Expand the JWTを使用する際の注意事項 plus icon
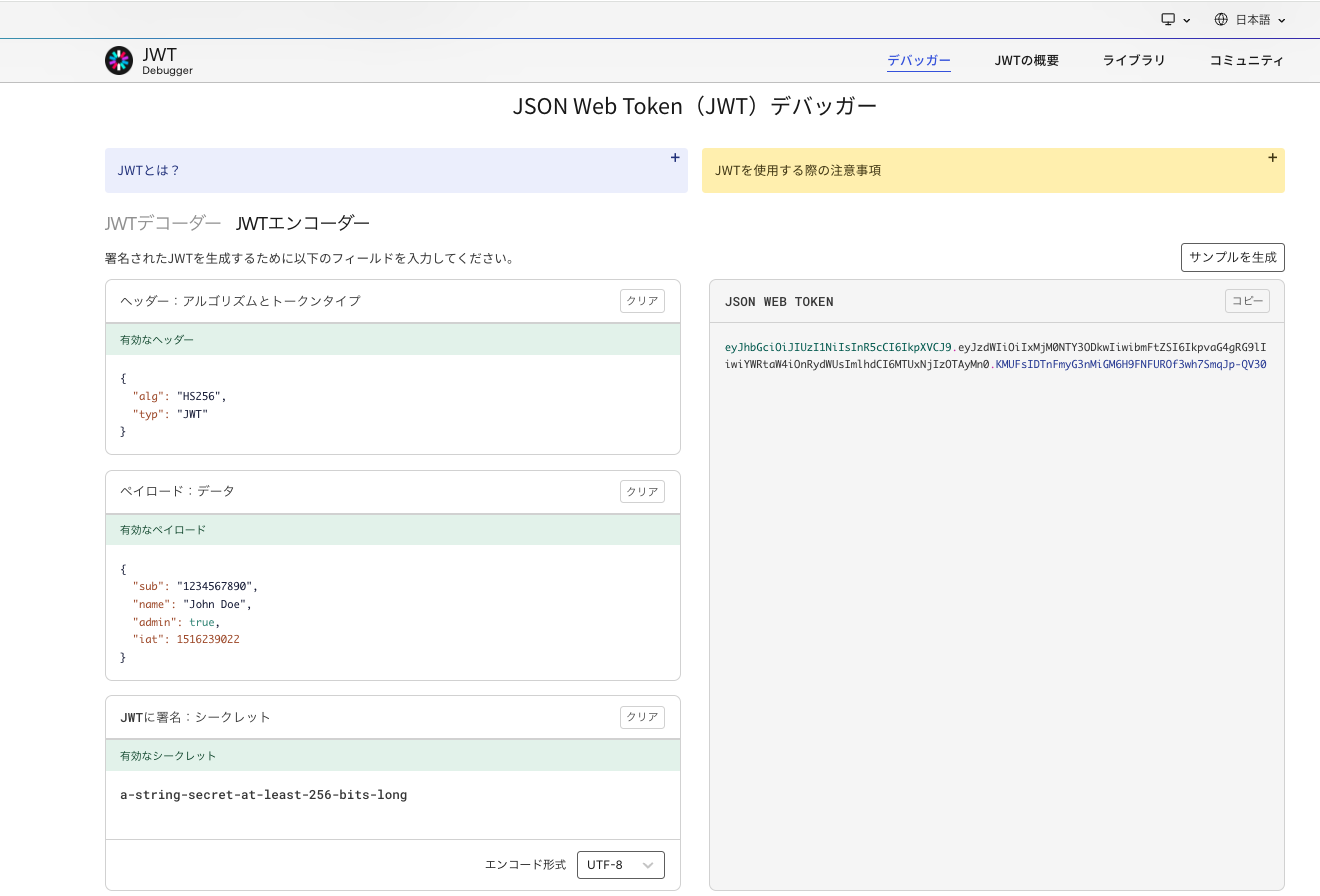 click(x=1272, y=158)
